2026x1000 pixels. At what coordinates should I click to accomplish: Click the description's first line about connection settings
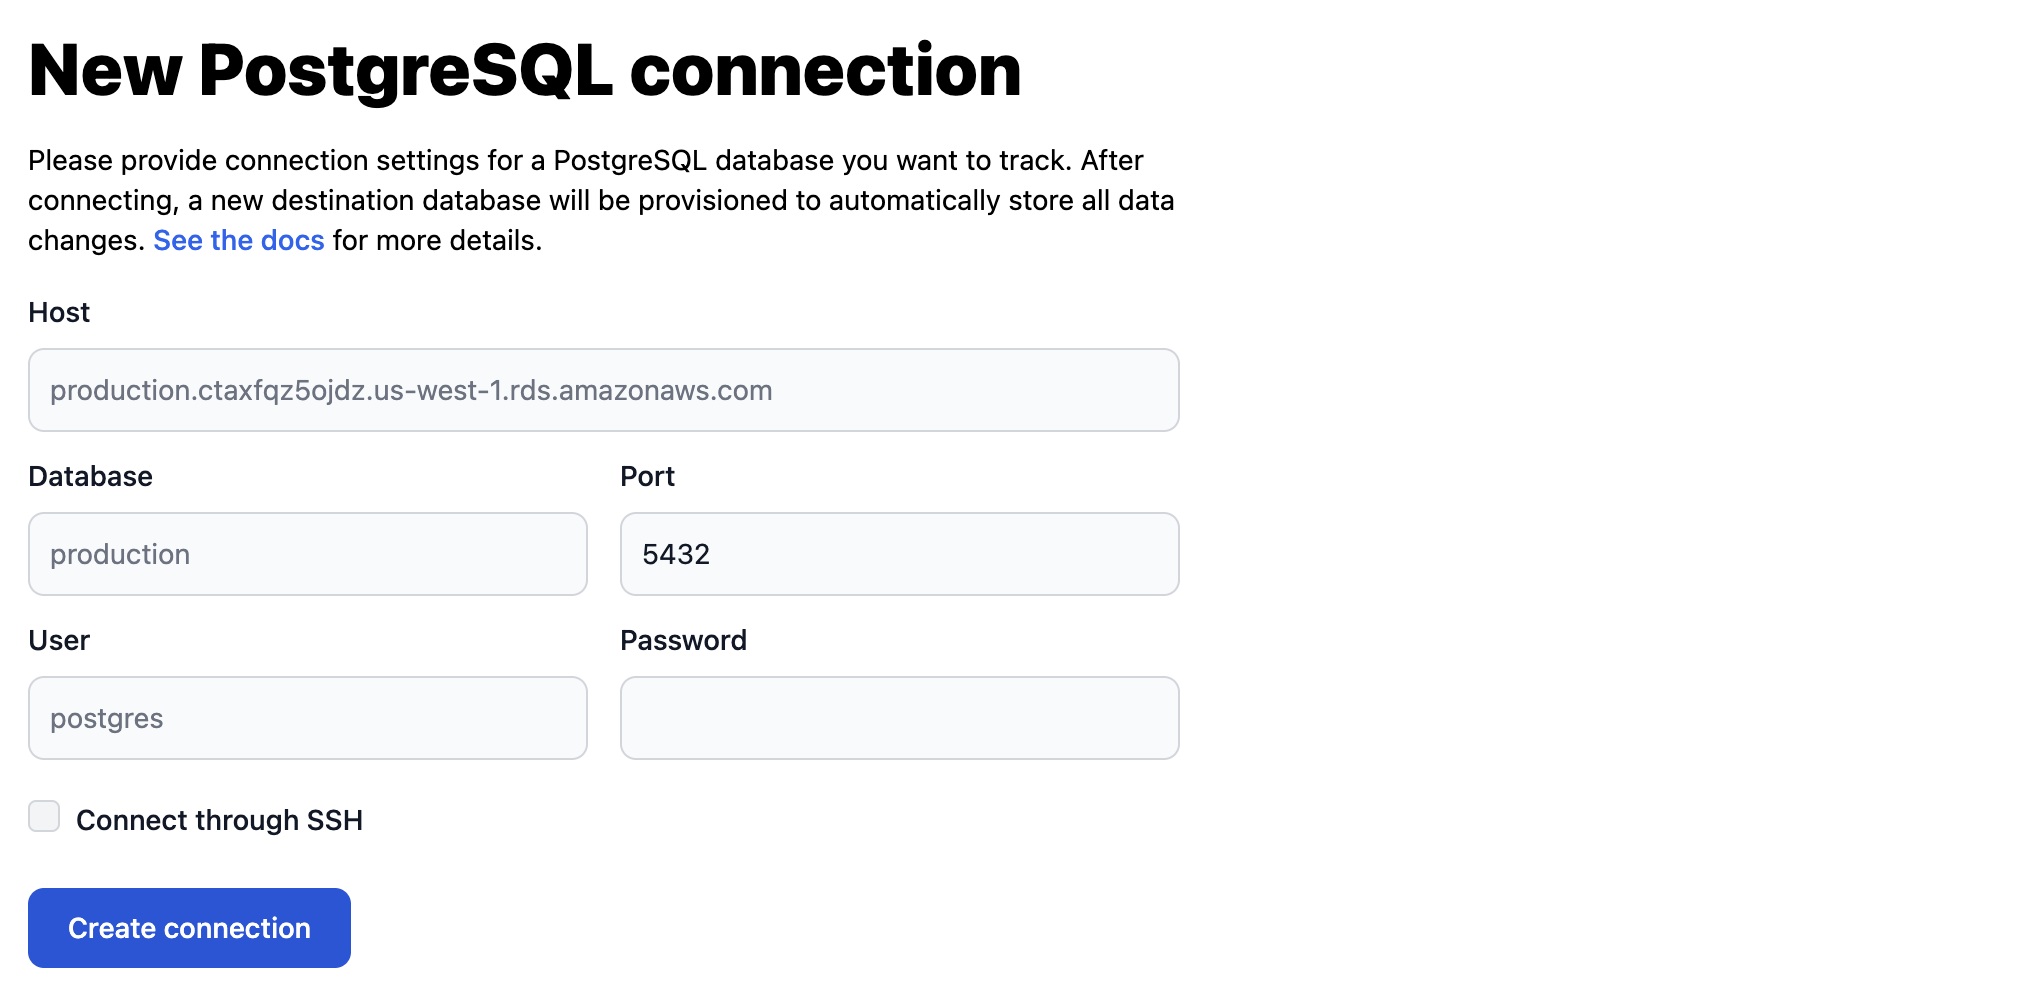[585, 160]
